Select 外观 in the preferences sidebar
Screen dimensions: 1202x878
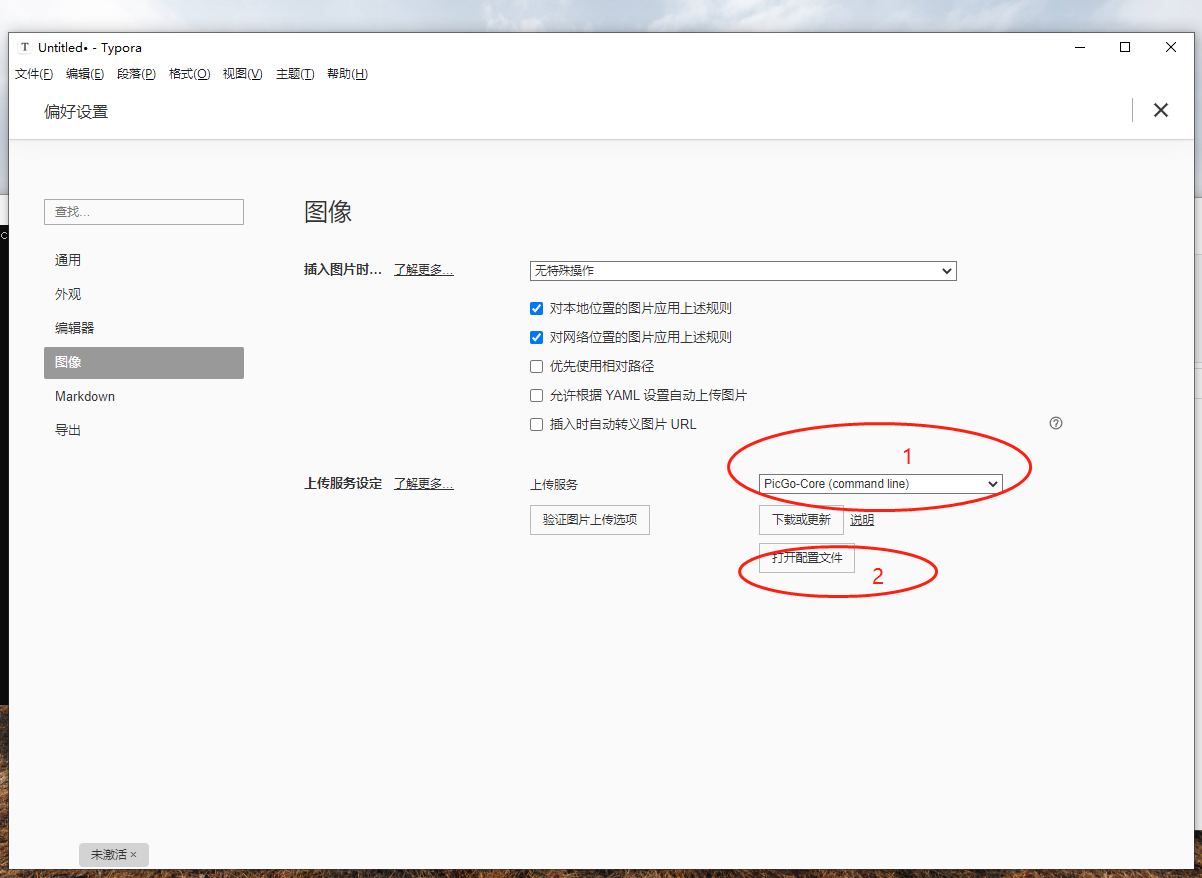[x=144, y=294]
